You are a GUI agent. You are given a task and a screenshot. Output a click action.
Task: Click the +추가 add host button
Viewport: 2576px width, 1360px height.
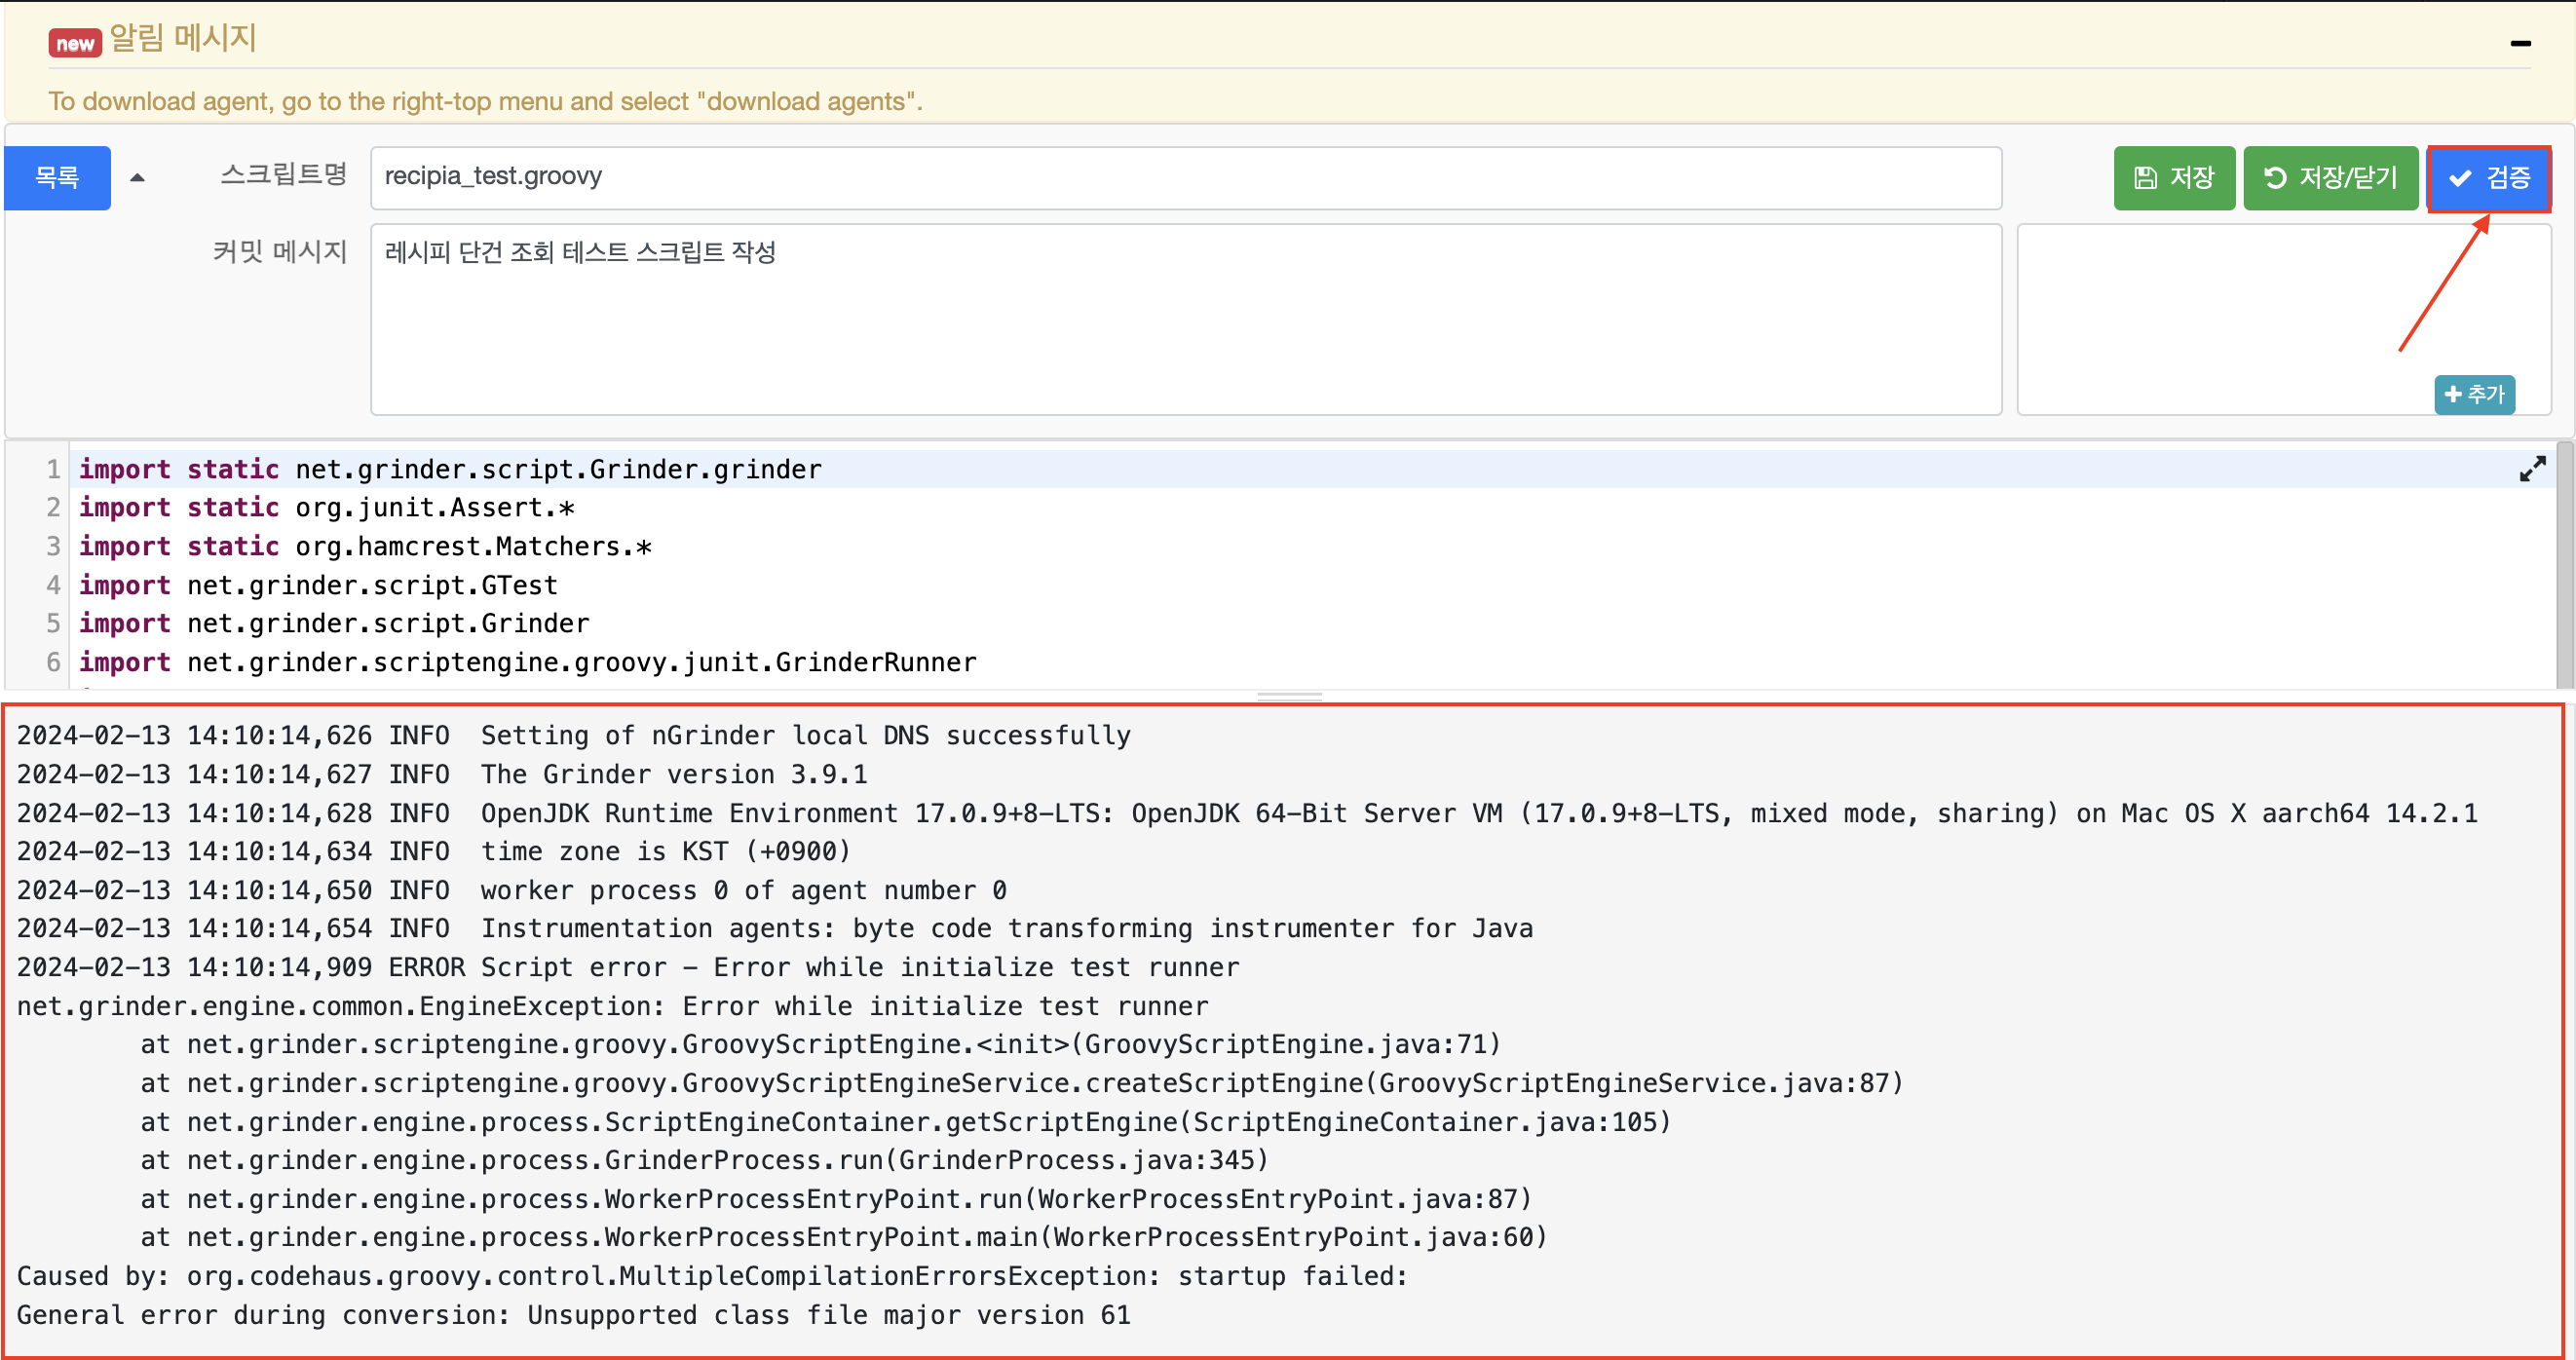click(x=2473, y=394)
